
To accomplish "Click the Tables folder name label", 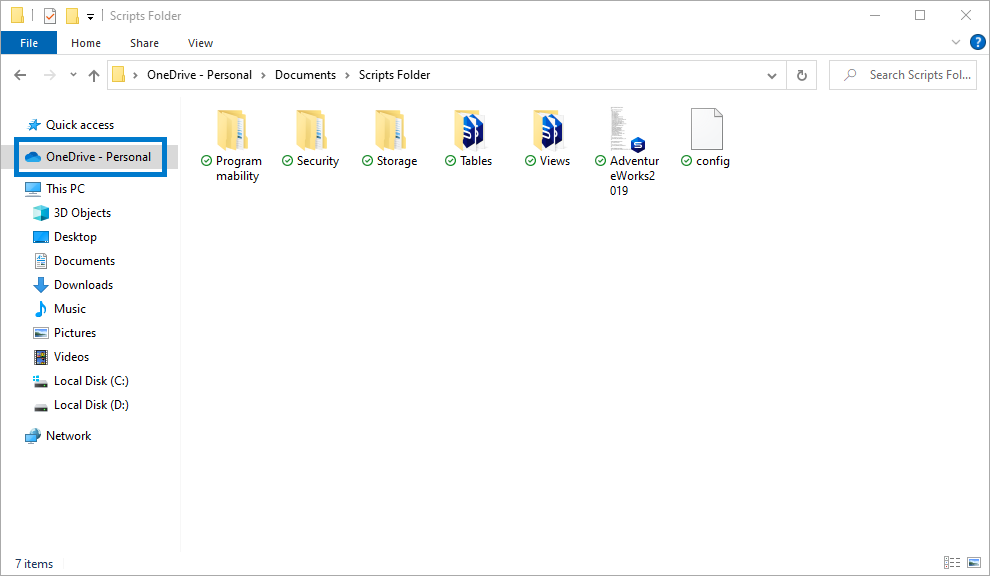I will click(x=475, y=161).
